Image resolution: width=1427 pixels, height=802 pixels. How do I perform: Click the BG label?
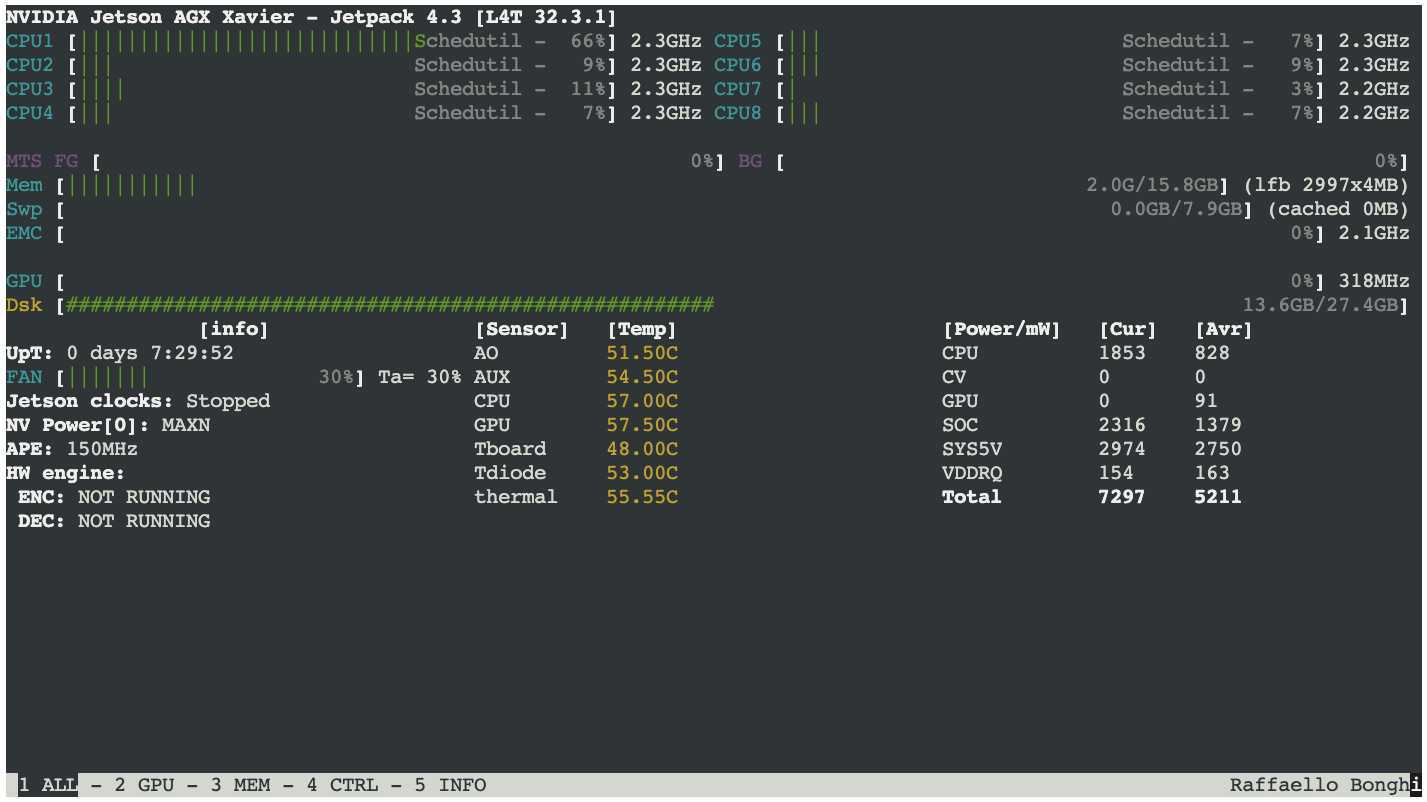[x=750, y=161]
